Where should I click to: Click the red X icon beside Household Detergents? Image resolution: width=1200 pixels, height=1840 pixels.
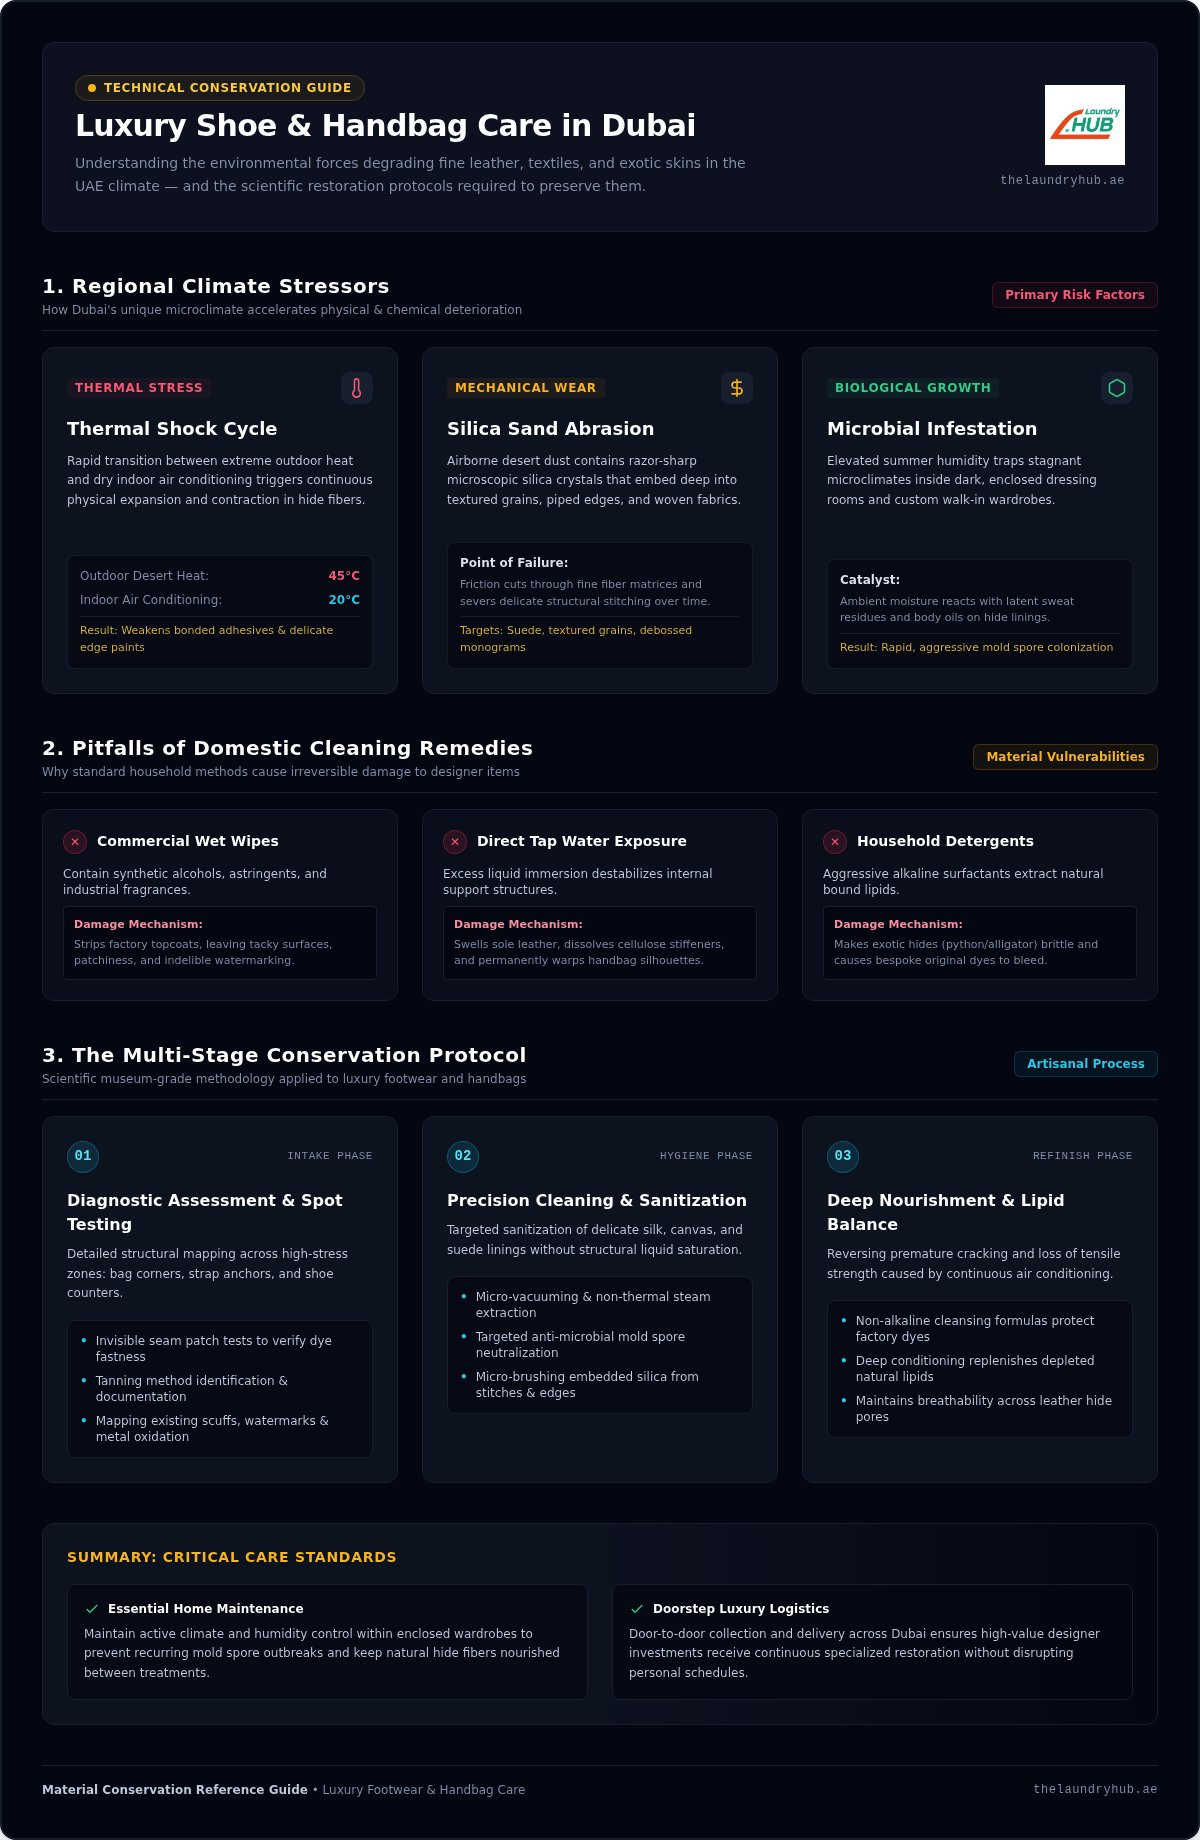(x=835, y=842)
